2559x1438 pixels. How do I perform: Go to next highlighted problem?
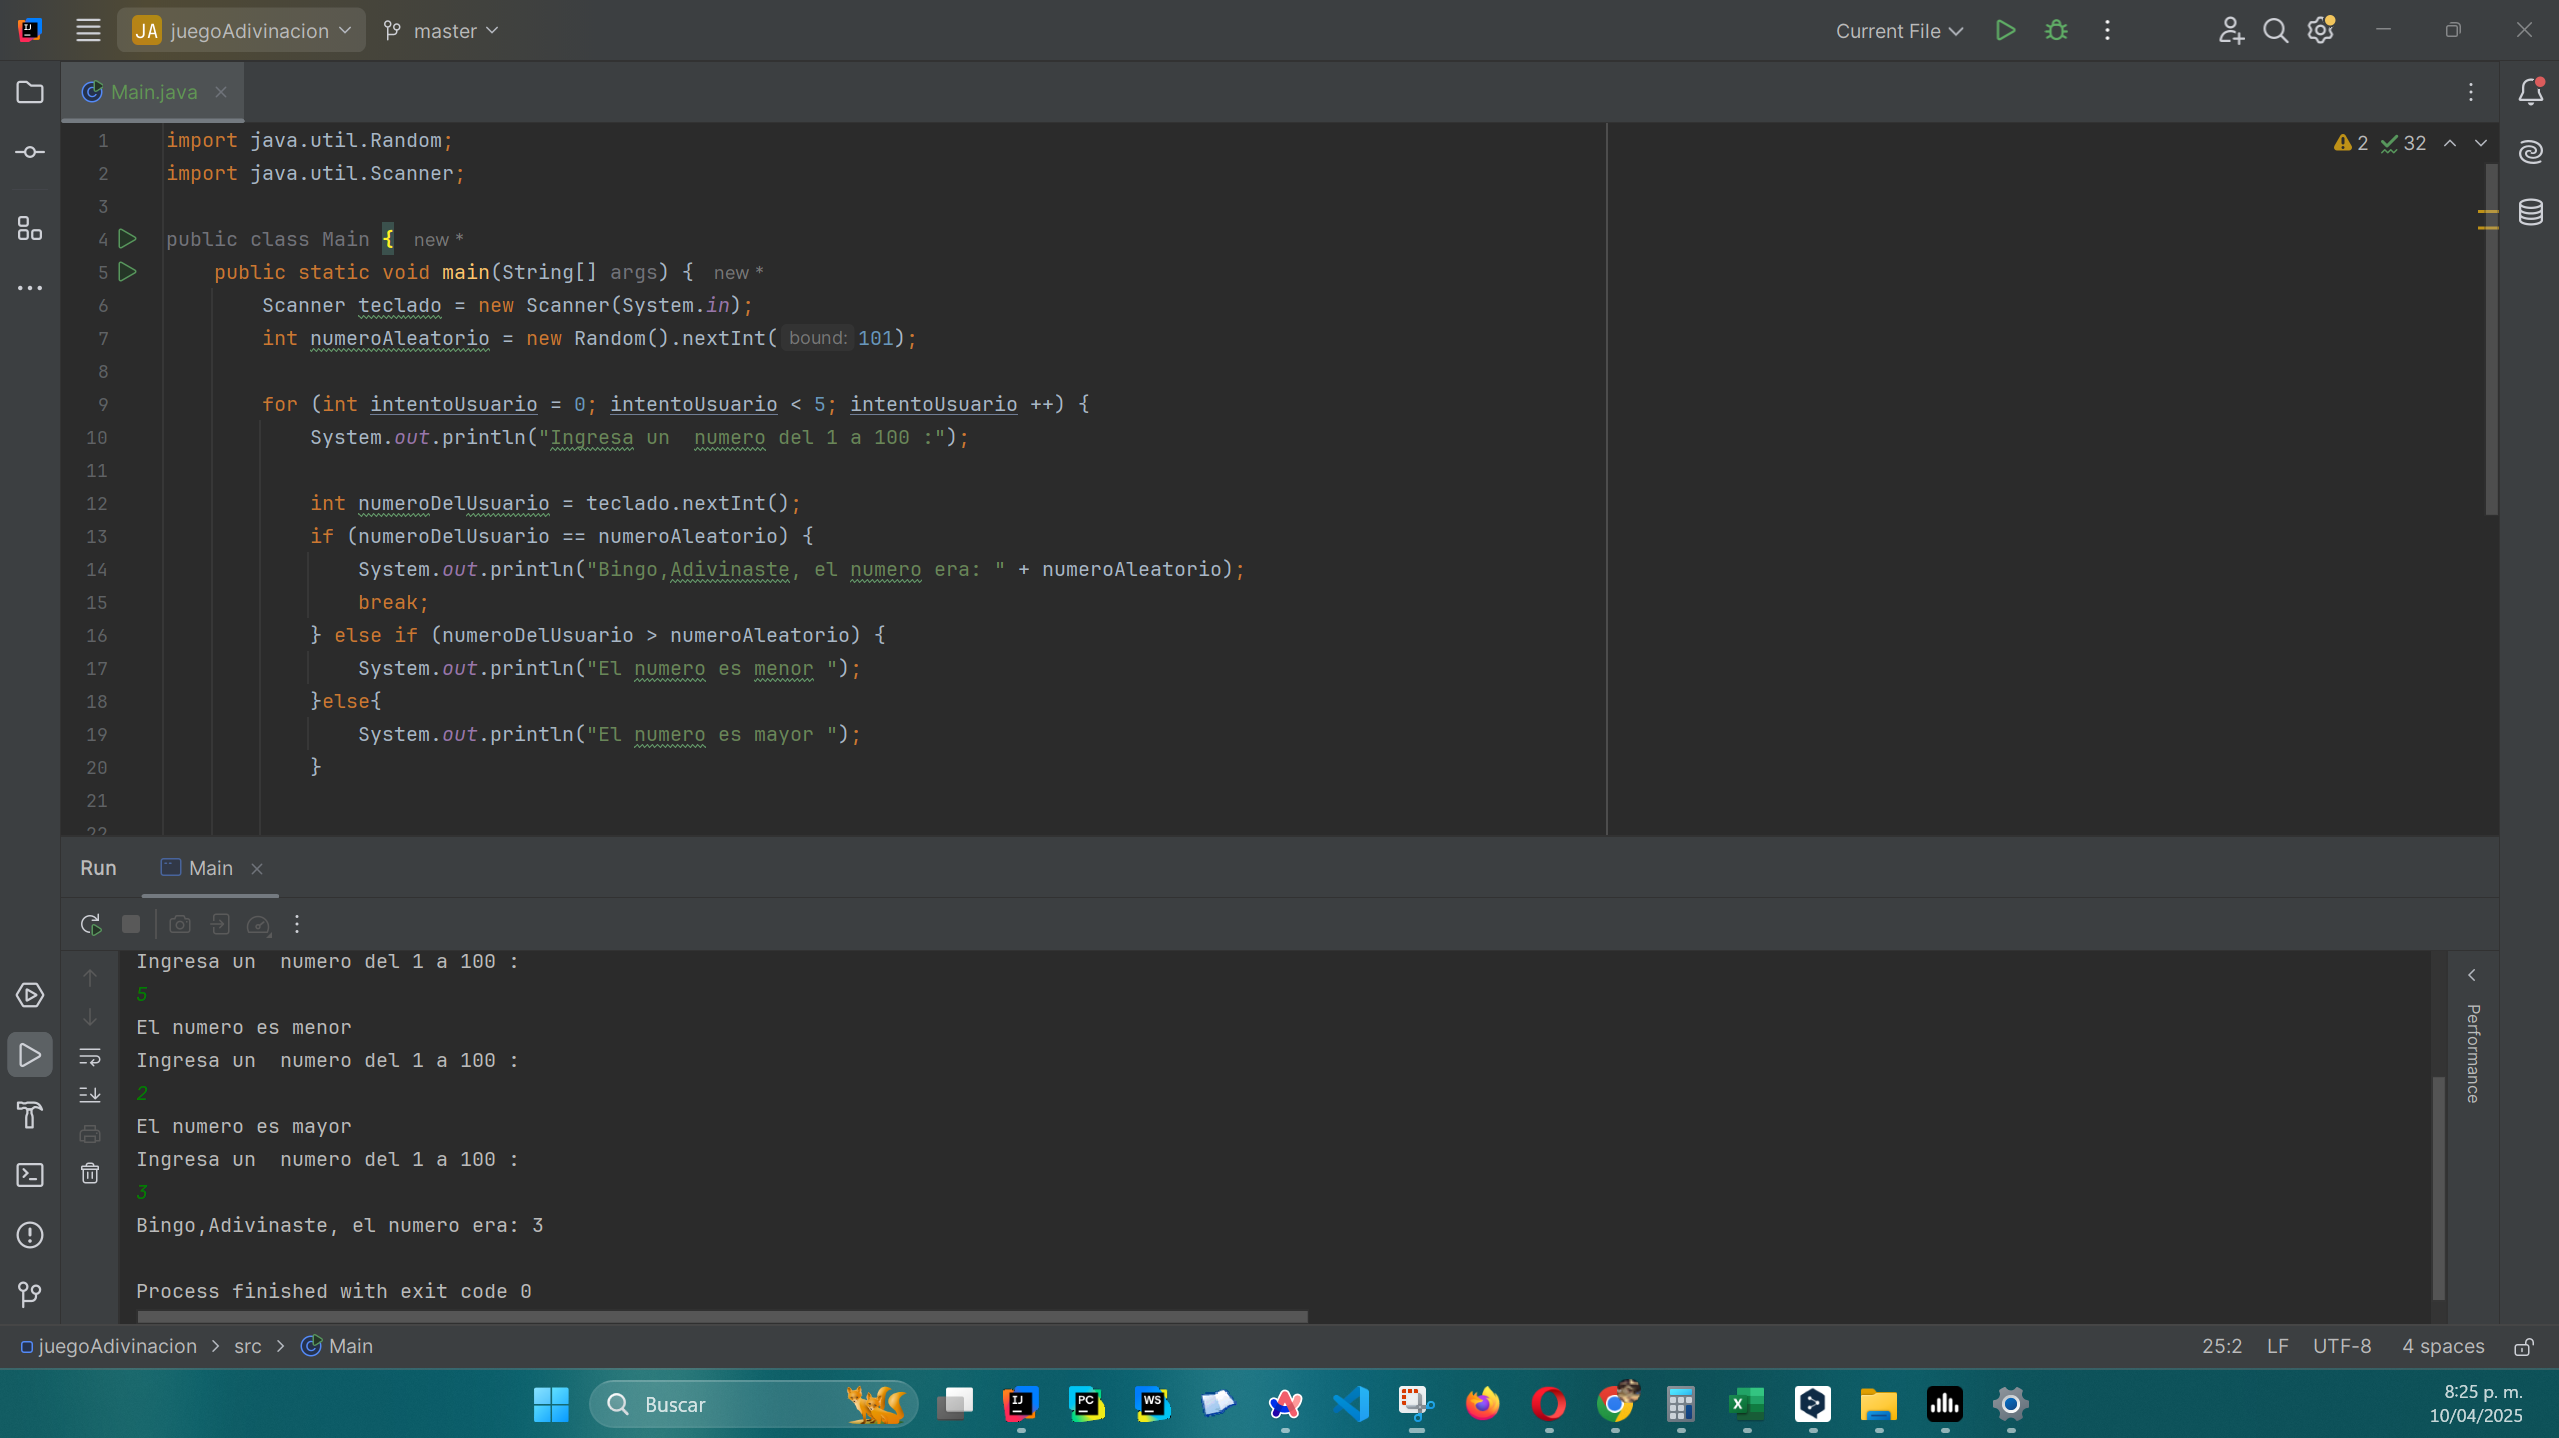[x=2481, y=143]
